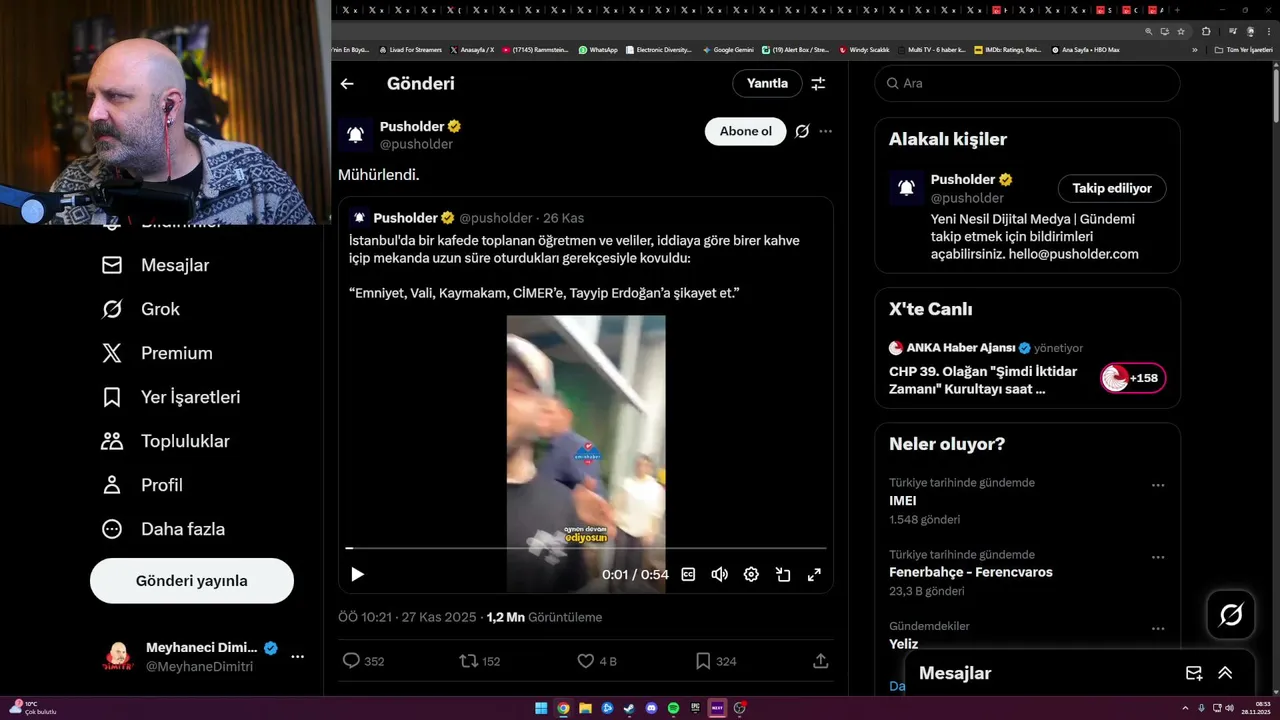The image size is (1280, 720).
Task: Open more options for Fenerbahçe - Ferencvaros trend
Action: tap(1158, 557)
